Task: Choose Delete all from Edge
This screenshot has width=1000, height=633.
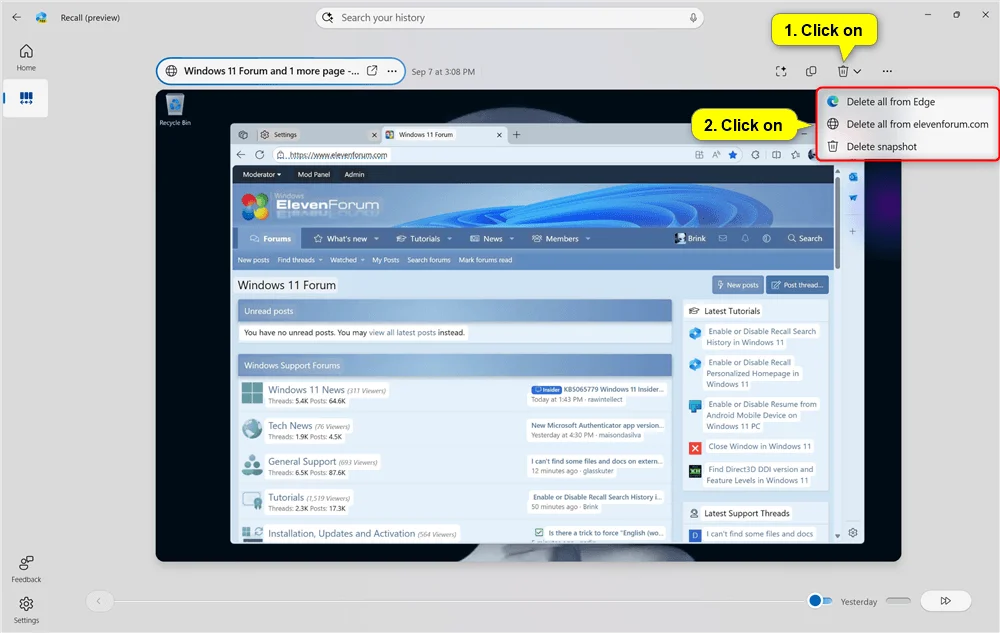Action: pyautogui.click(x=908, y=101)
